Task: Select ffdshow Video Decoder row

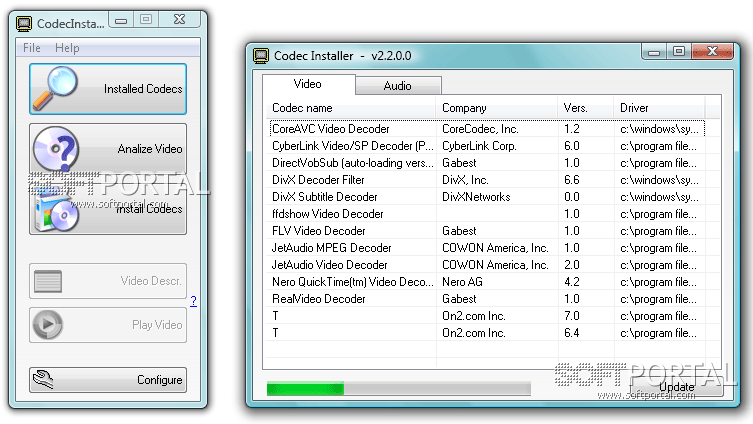Action: click(487, 214)
